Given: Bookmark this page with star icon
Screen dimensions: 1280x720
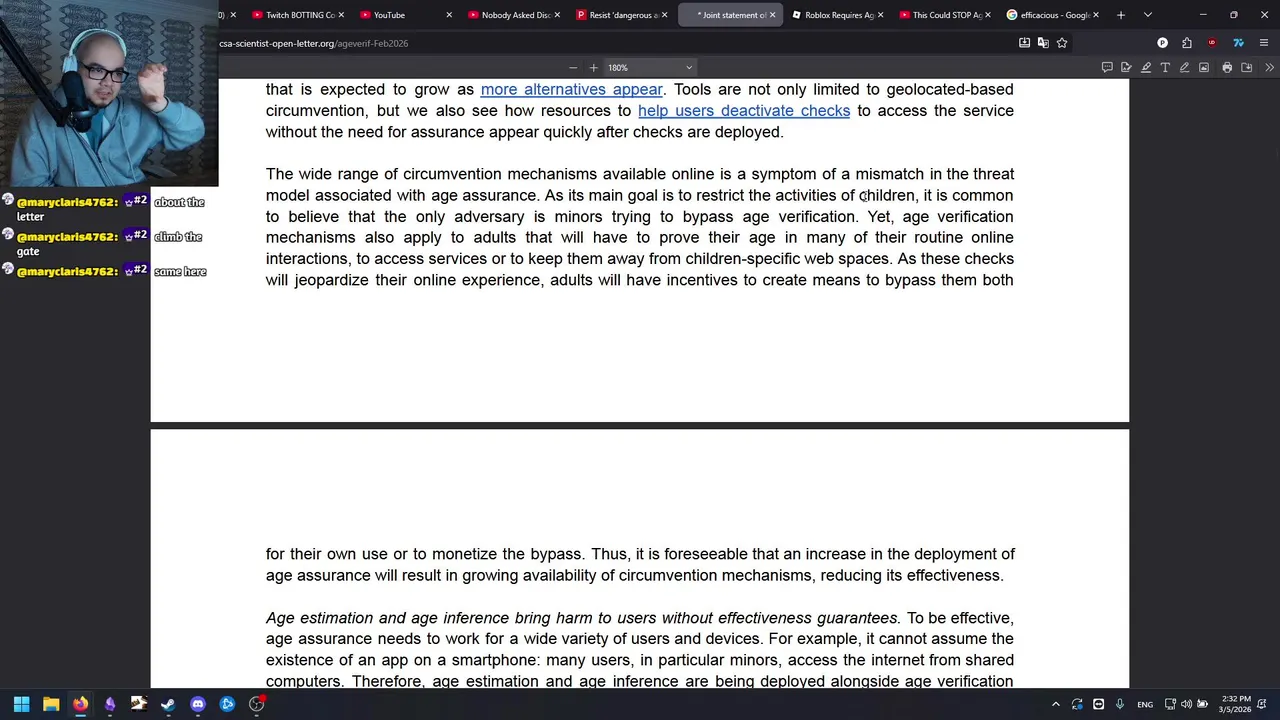Looking at the screenshot, I should coord(1062,43).
